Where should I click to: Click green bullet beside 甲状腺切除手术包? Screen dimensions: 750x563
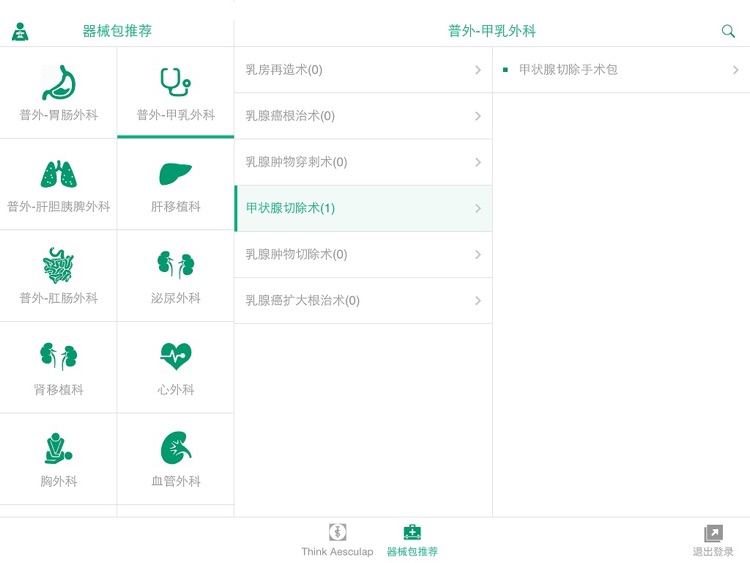tap(505, 70)
